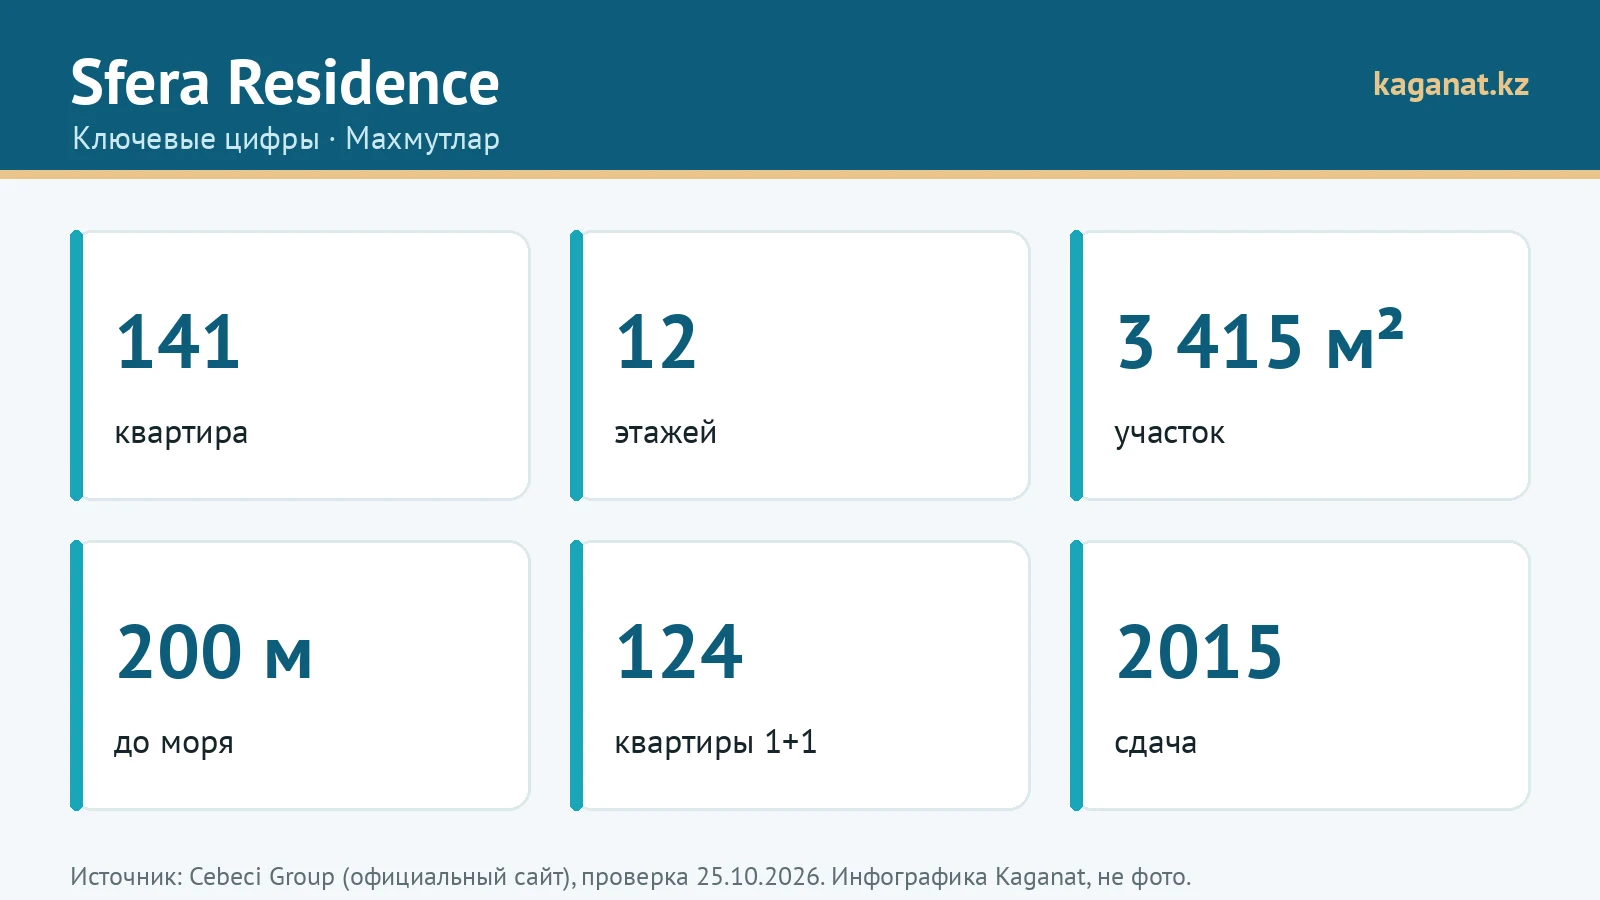The image size is (1600, 900).
Task: Click the Sfera Residence title
Action: [285, 83]
